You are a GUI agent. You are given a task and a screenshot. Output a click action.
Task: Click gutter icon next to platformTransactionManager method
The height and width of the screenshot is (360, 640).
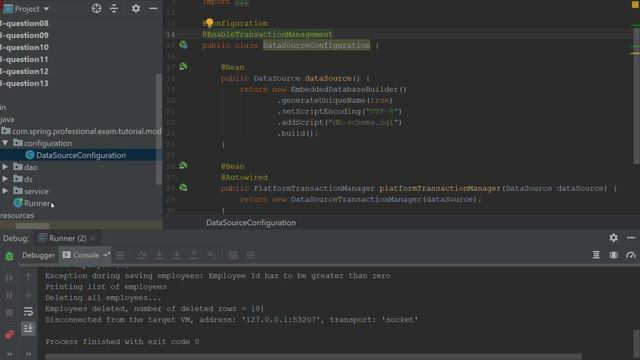(x=183, y=188)
